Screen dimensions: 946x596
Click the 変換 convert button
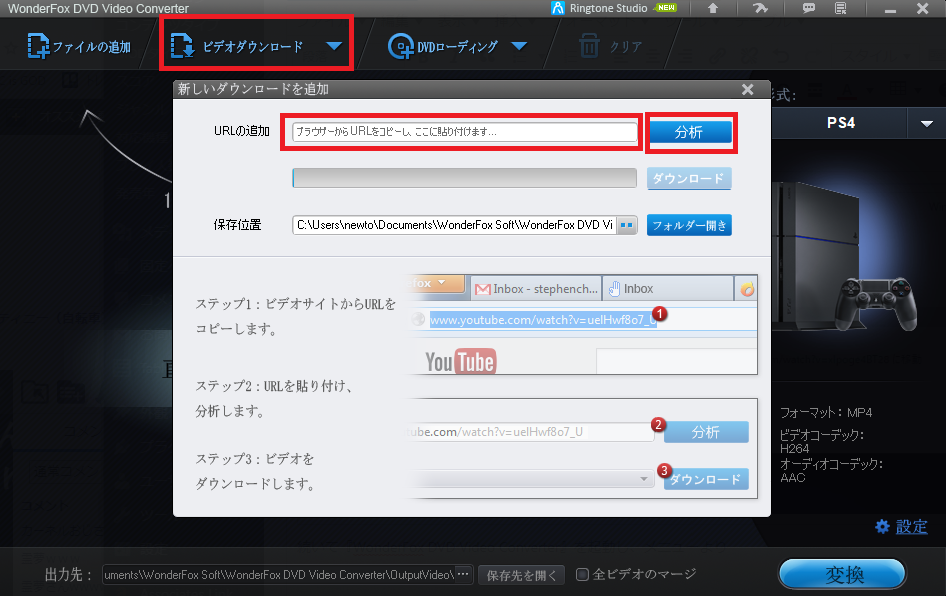(843, 574)
